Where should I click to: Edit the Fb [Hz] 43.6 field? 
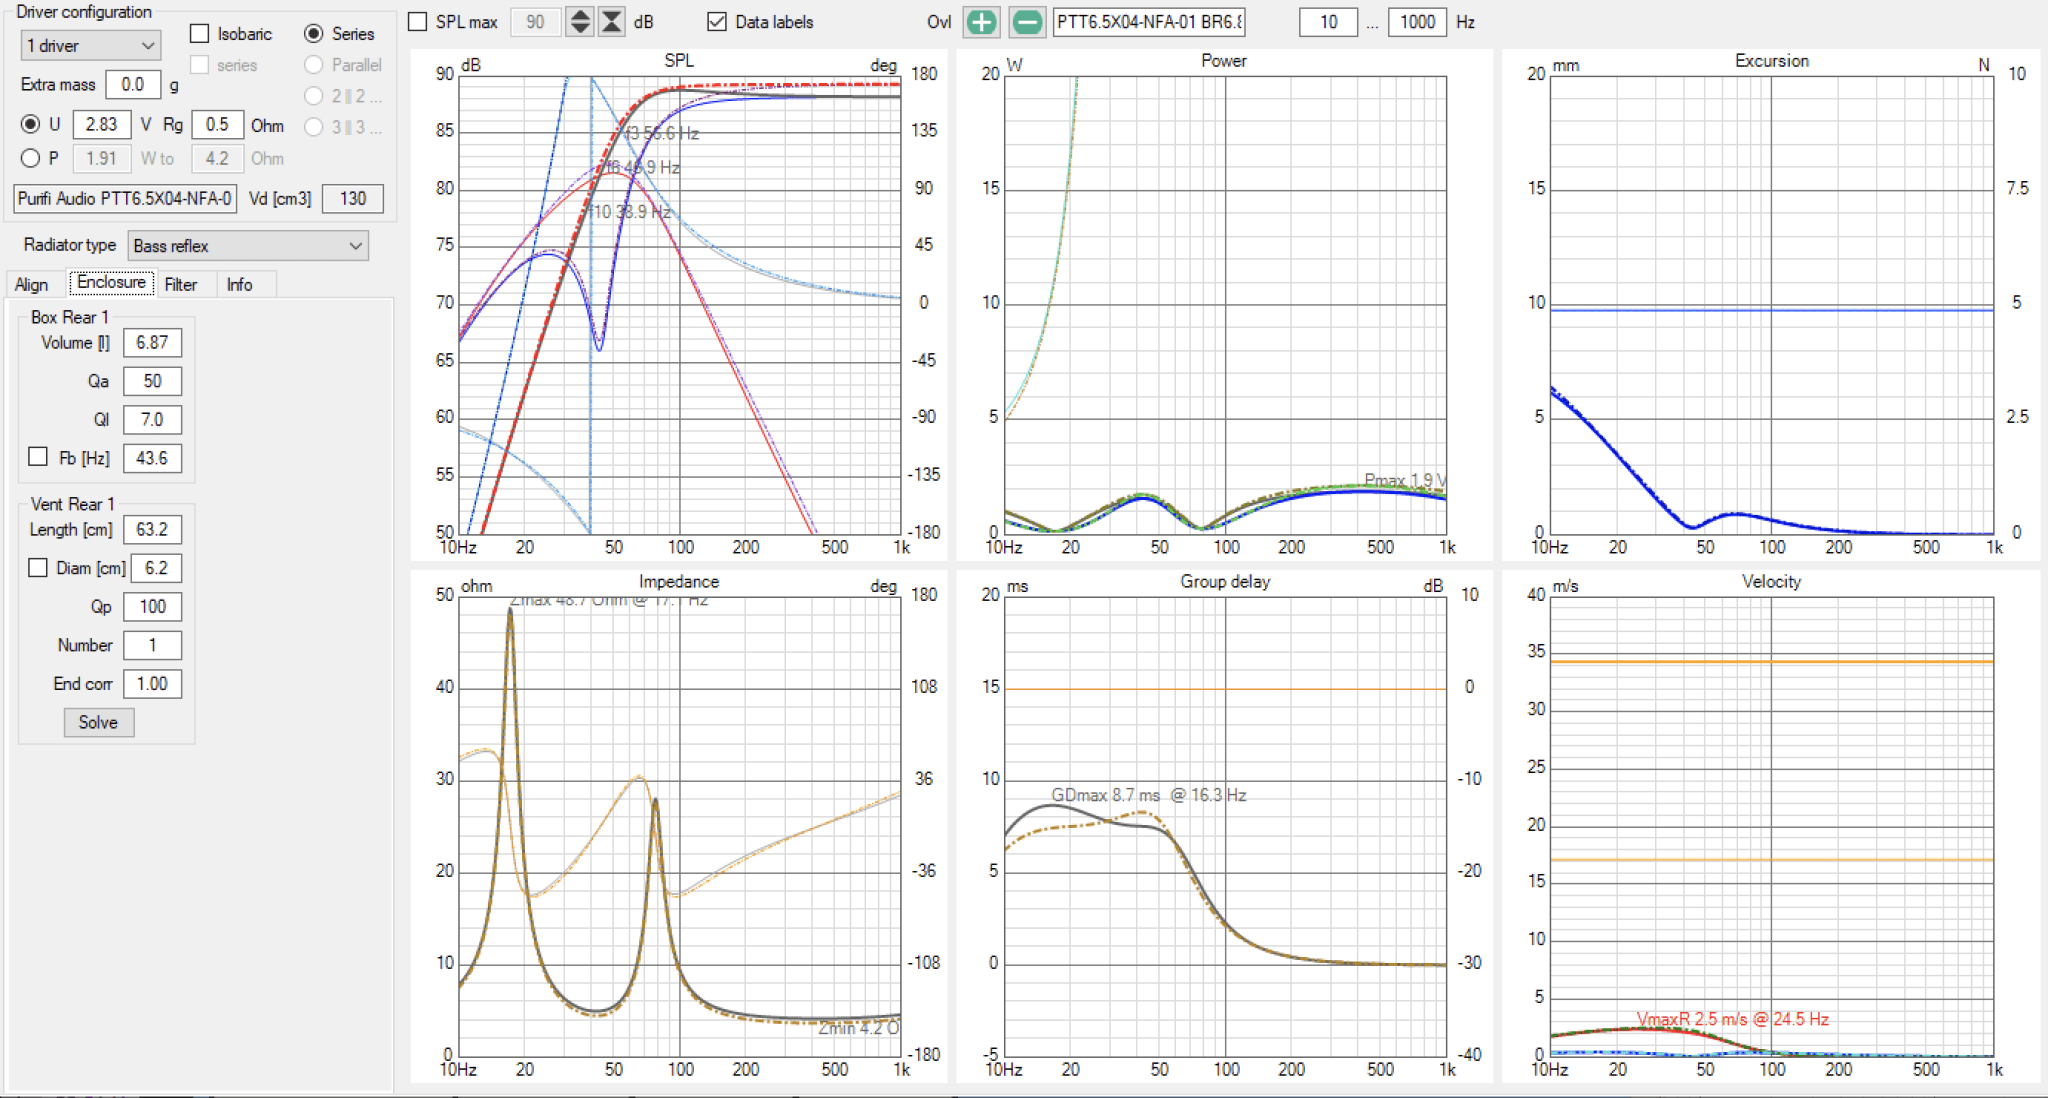(152, 458)
